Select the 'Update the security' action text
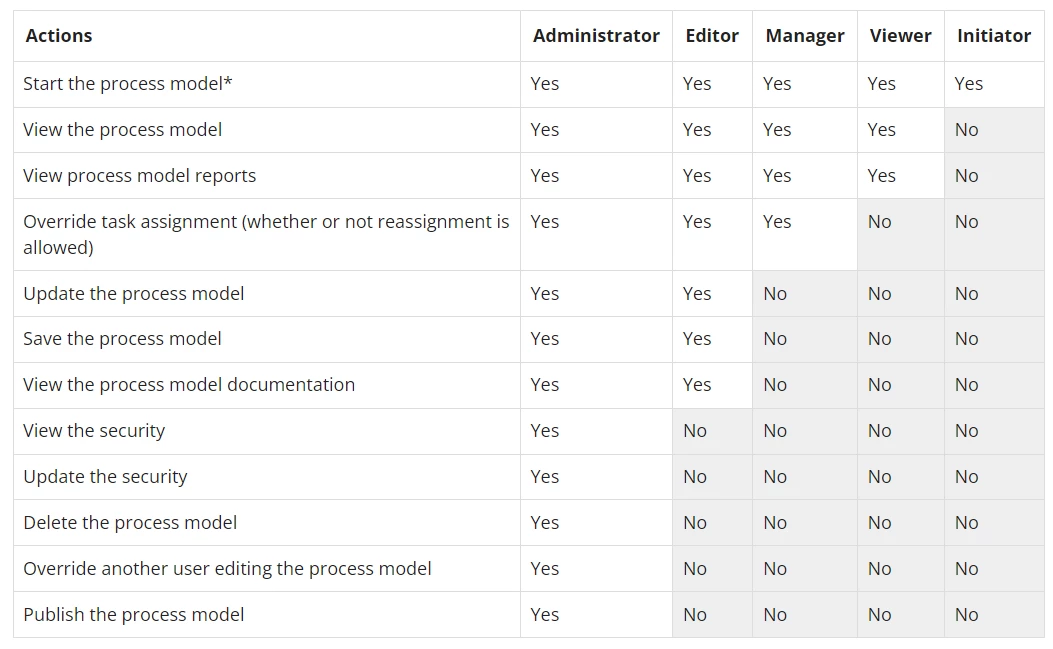 [105, 476]
